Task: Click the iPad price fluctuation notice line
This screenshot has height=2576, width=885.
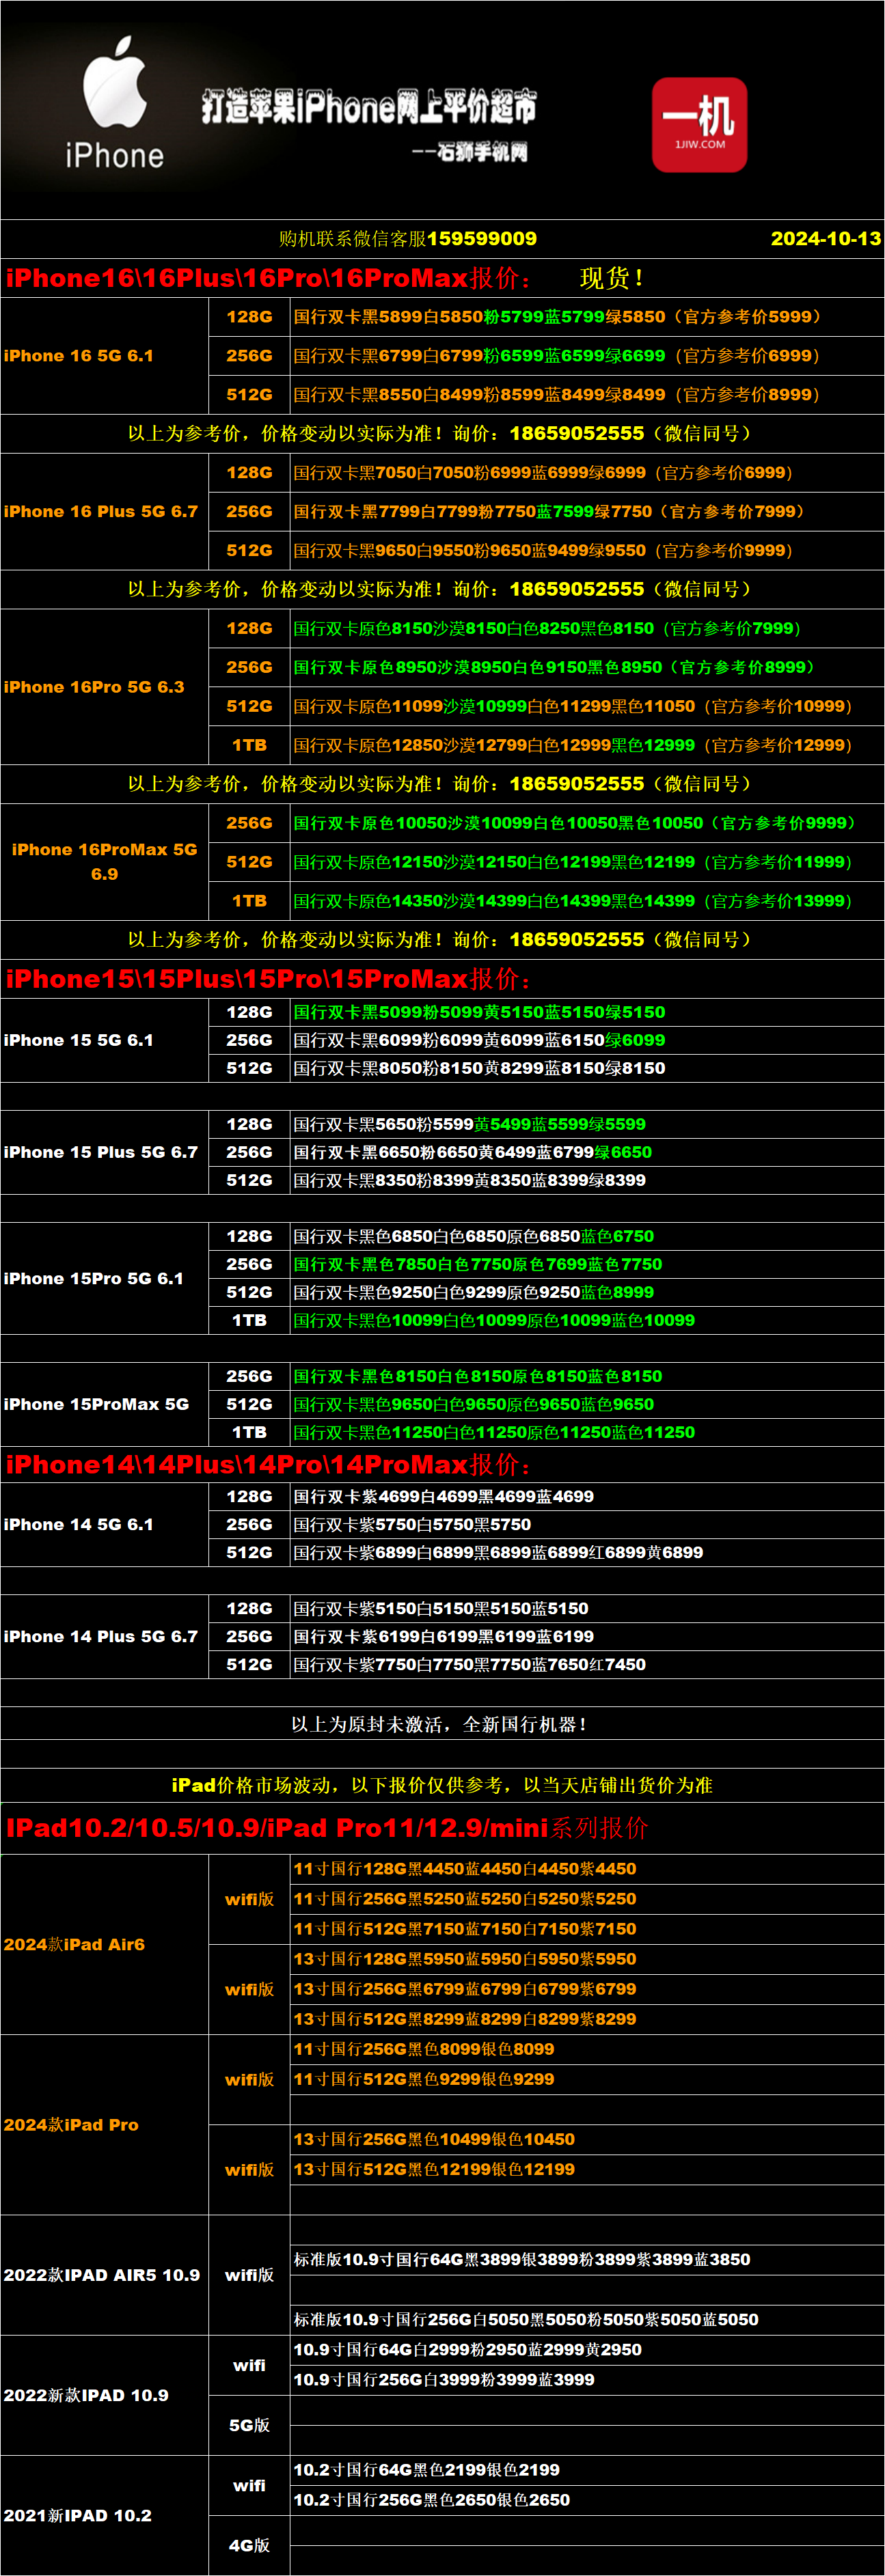Action: point(442,1785)
